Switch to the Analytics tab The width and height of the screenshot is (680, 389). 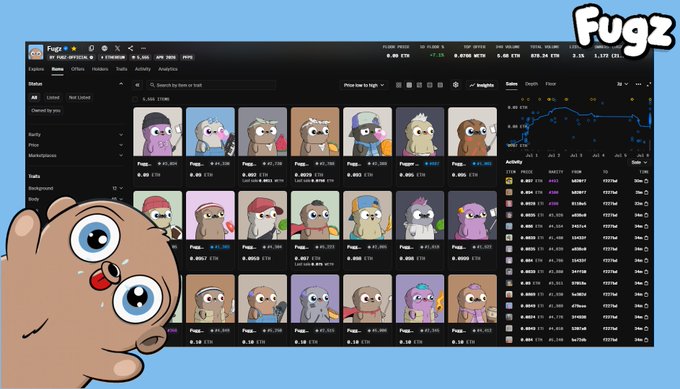(168, 69)
